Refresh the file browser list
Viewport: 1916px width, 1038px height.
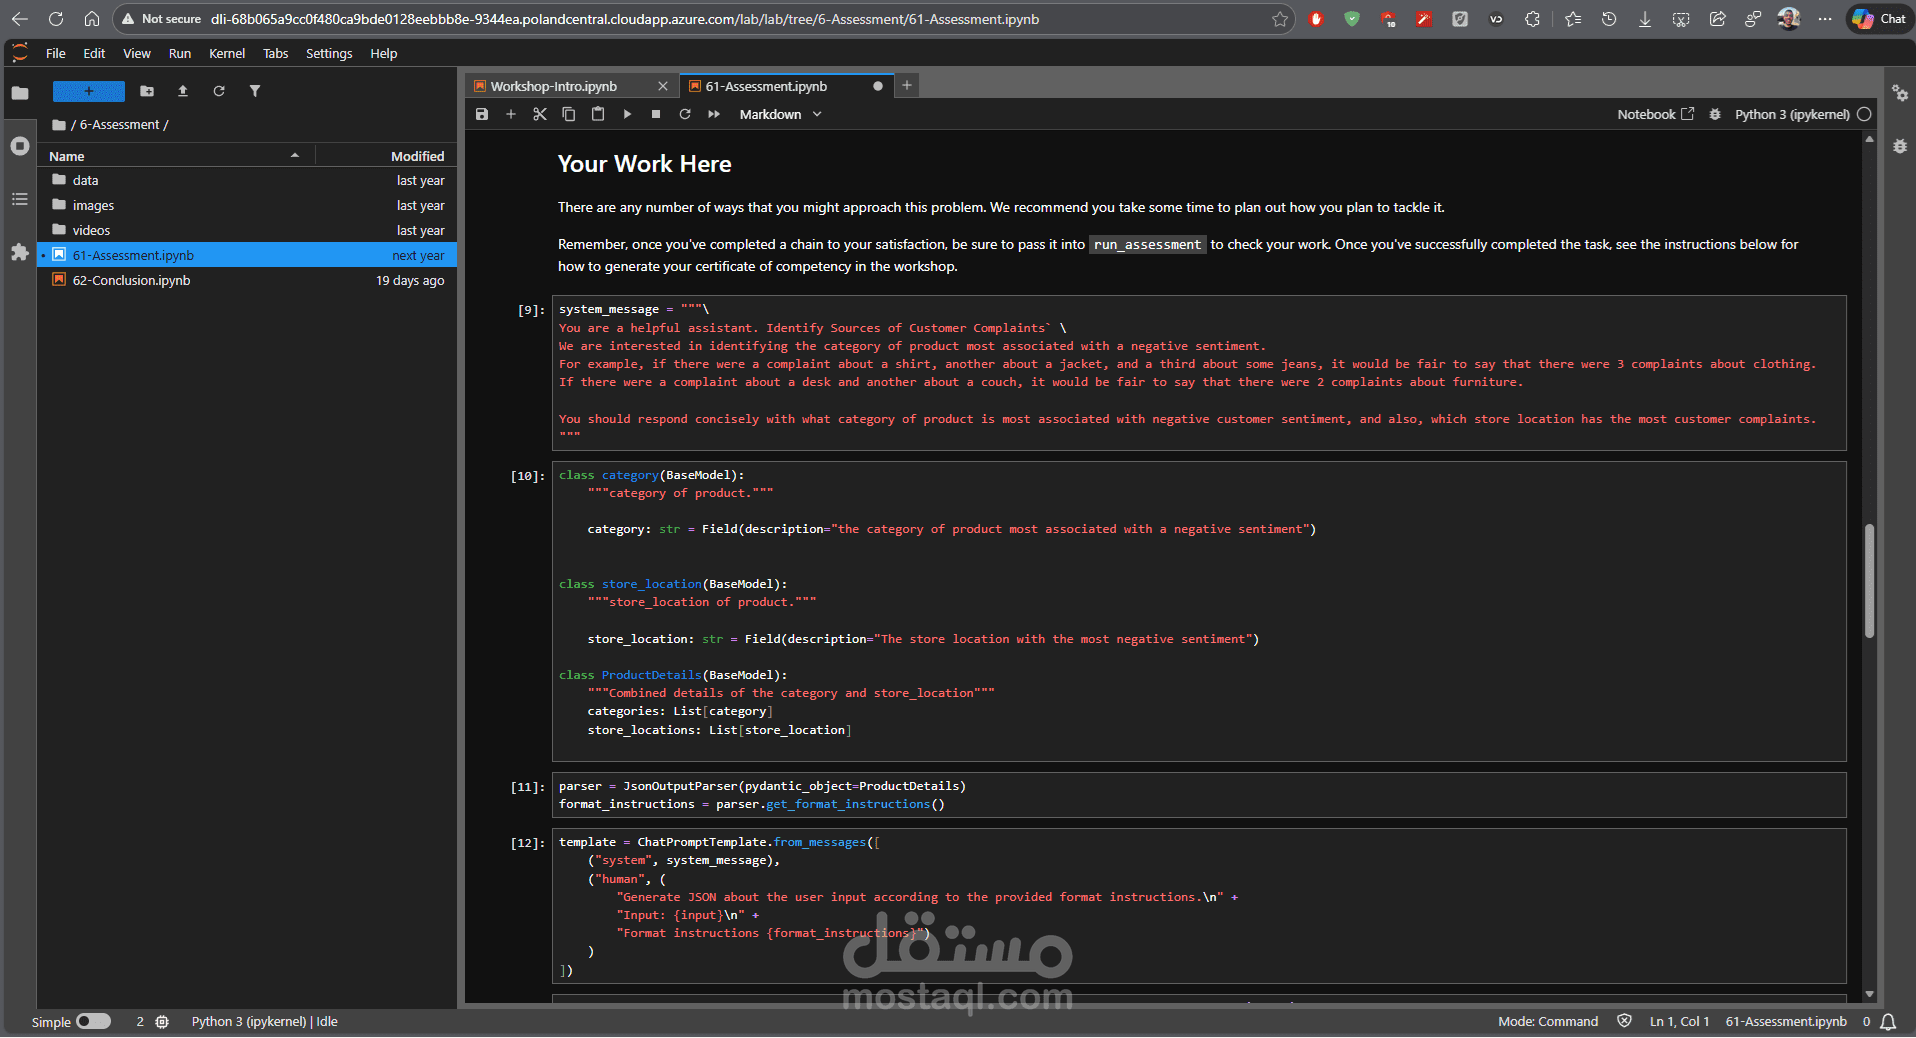click(x=219, y=91)
